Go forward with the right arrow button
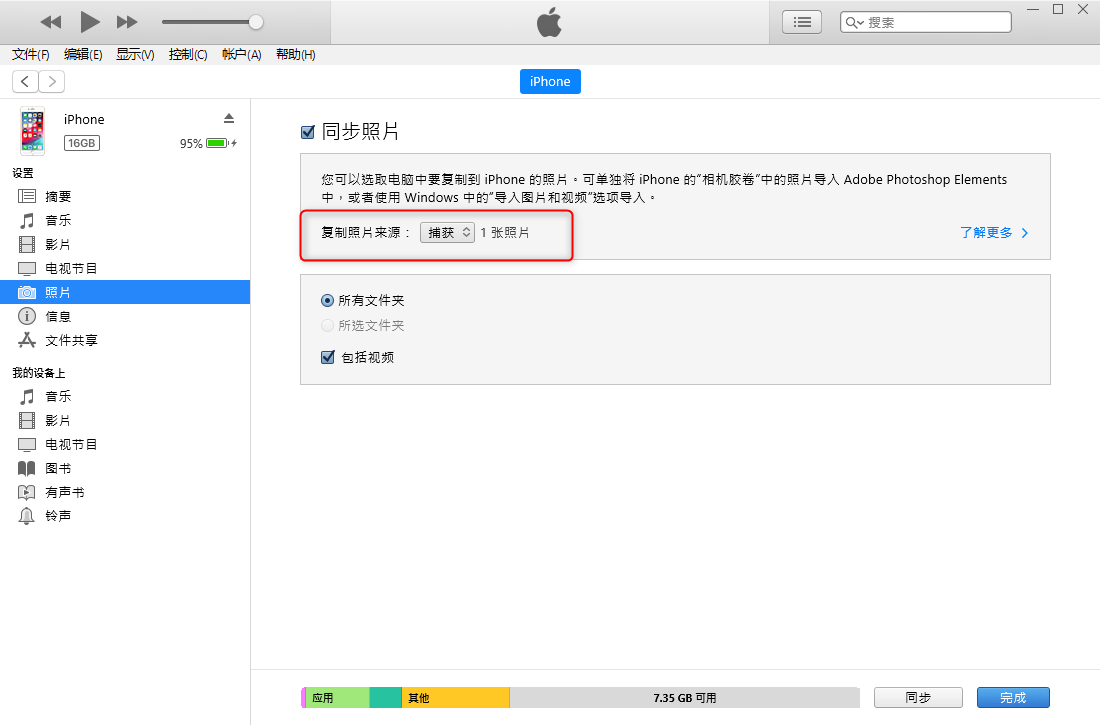Screen dimensions: 1100x725 (x=52, y=81)
